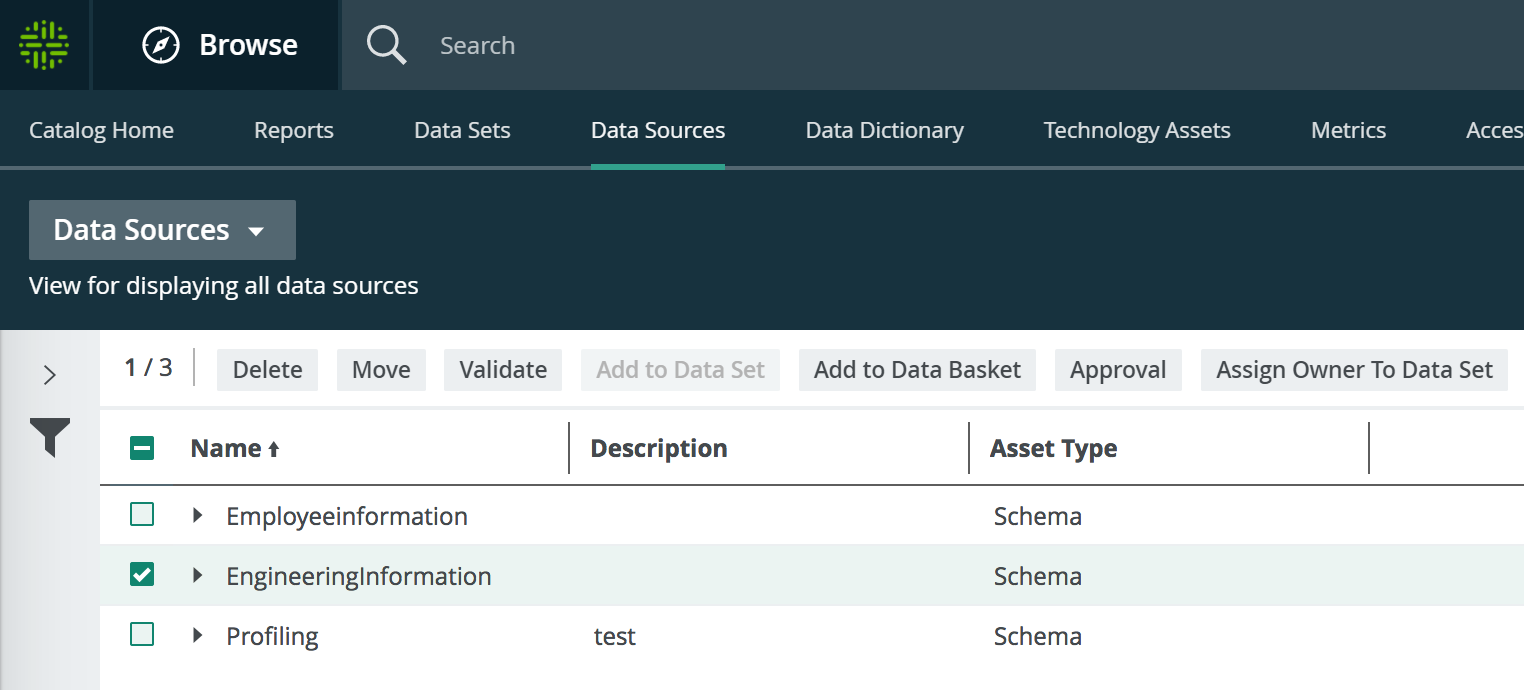The width and height of the screenshot is (1524, 690).
Task: Open the Technology Assets tab
Action: click(1137, 130)
